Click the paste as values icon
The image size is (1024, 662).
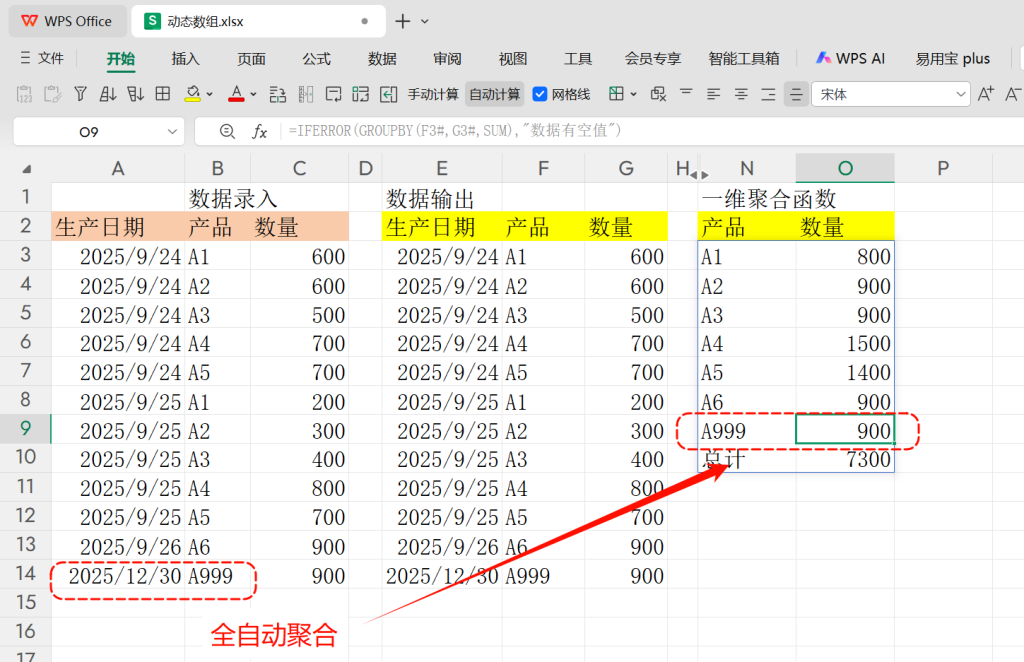click(24, 94)
